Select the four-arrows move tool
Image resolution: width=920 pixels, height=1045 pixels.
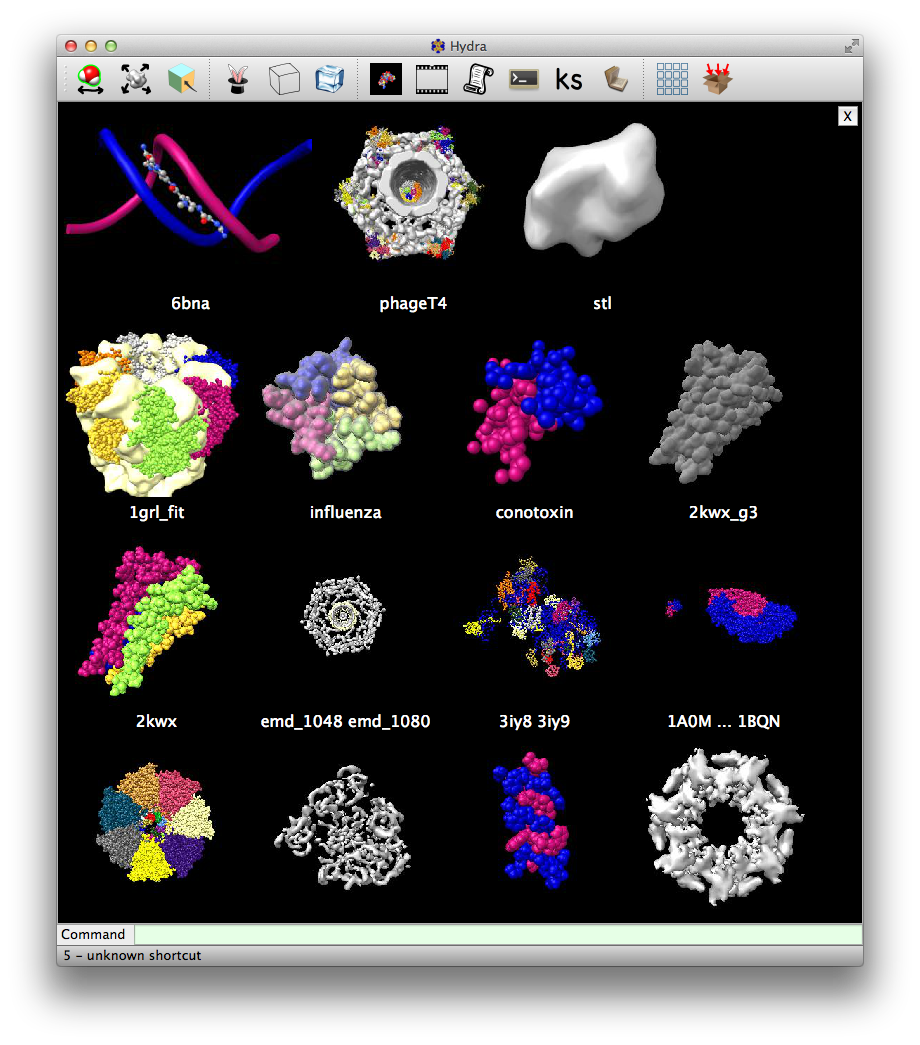pyautogui.click(x=136, y=79)
